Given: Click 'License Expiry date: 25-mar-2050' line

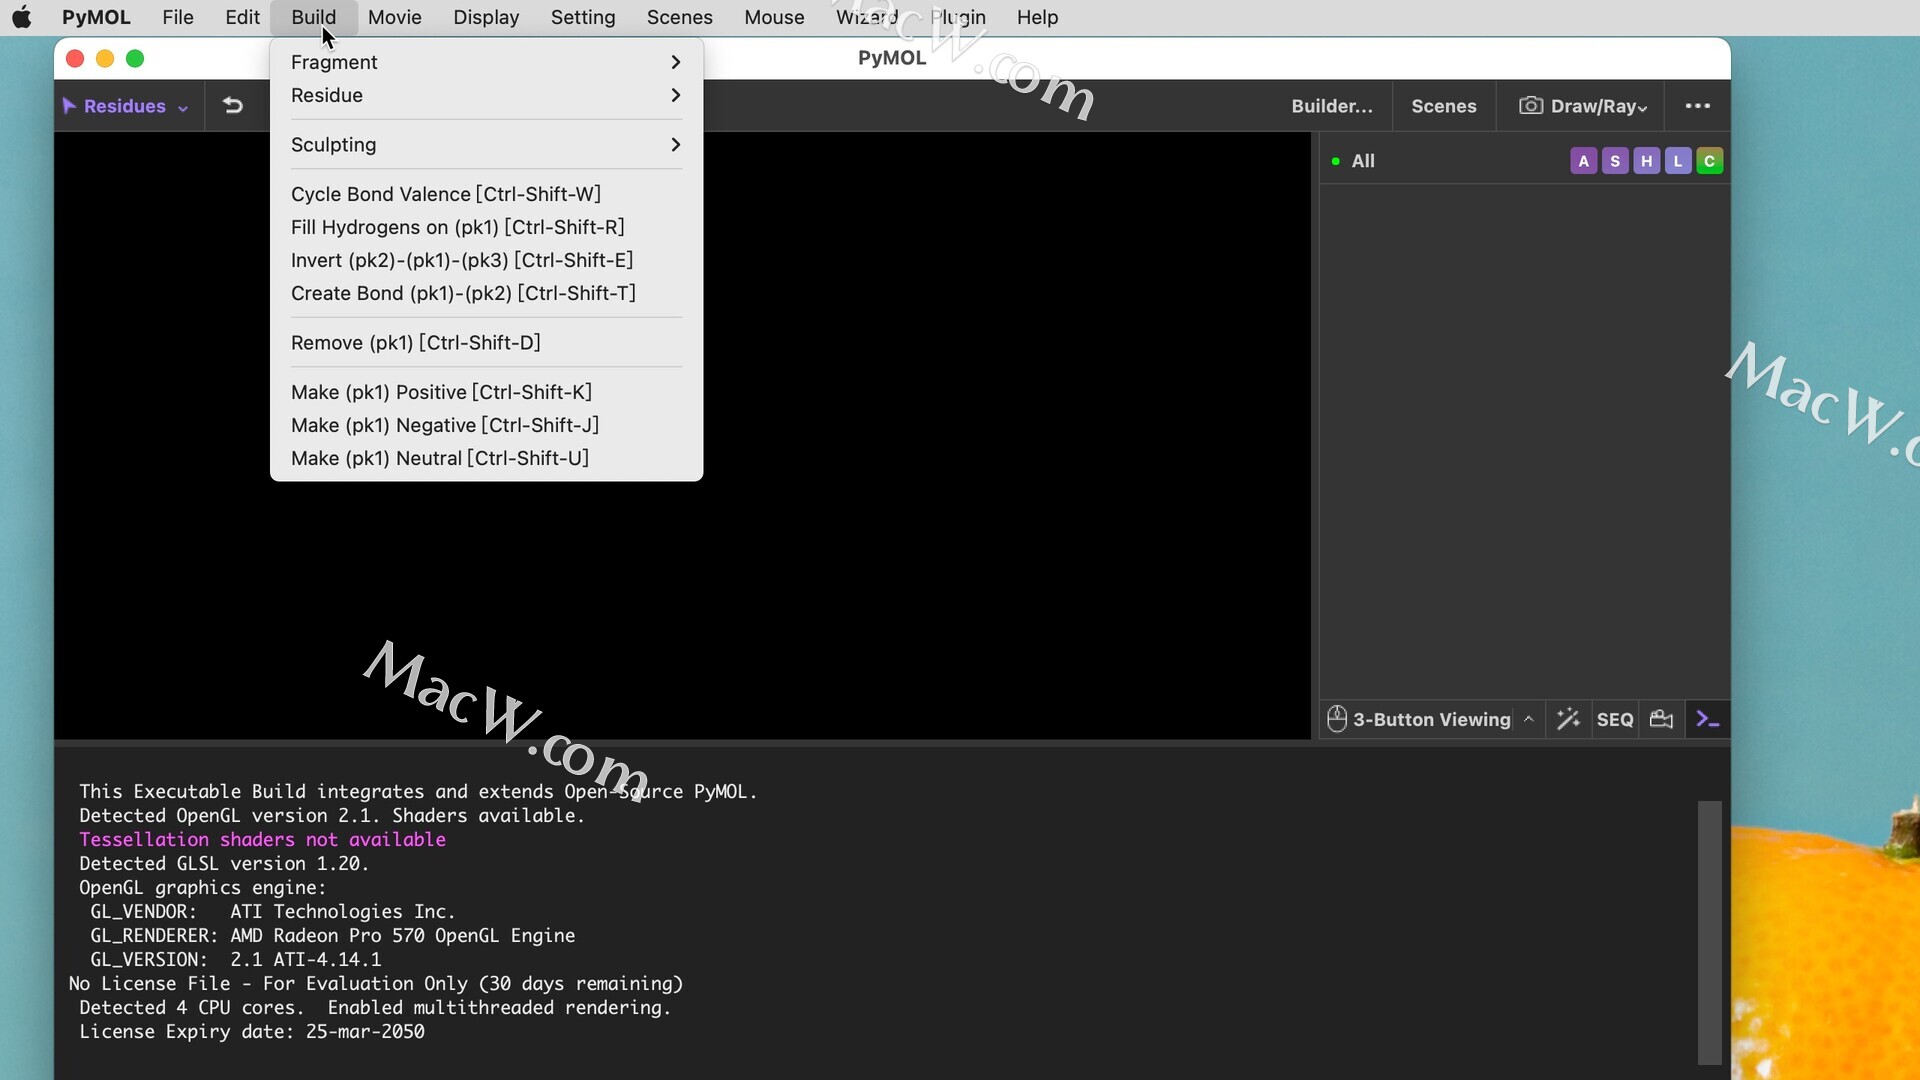Looking at the screenshot, I should 252,1031.
